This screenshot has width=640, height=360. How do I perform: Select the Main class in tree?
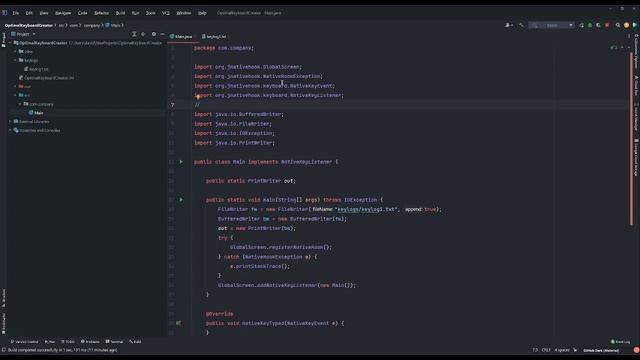click(x=36, y=113)
